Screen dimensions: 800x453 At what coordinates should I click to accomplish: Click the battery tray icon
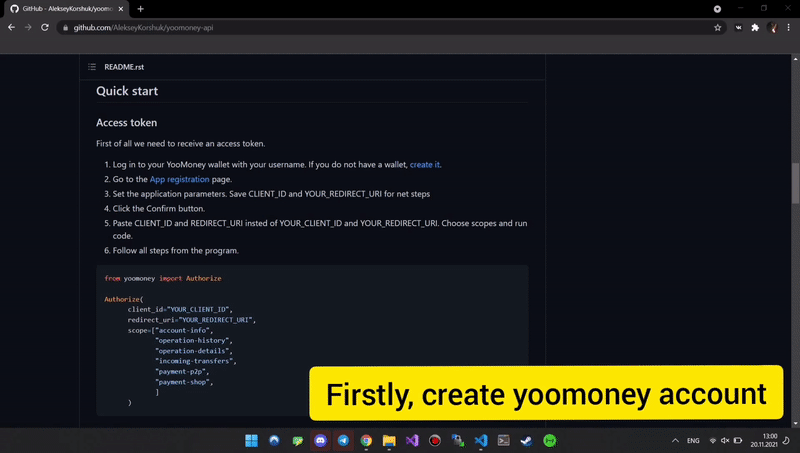pyautogui.click(x=738, y=441)
